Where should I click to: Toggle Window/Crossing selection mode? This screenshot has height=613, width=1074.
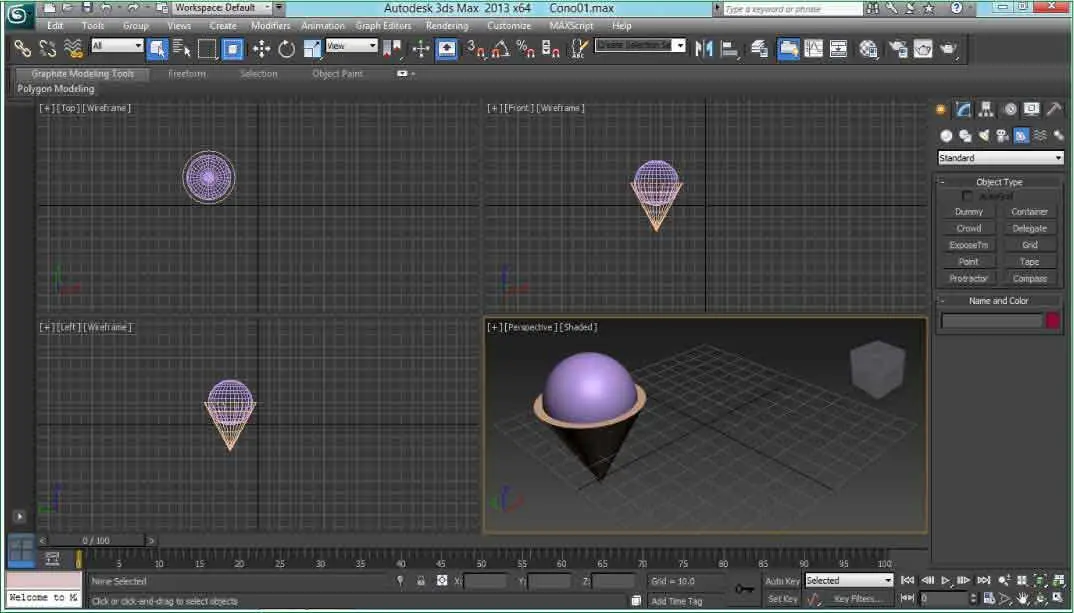232,49
